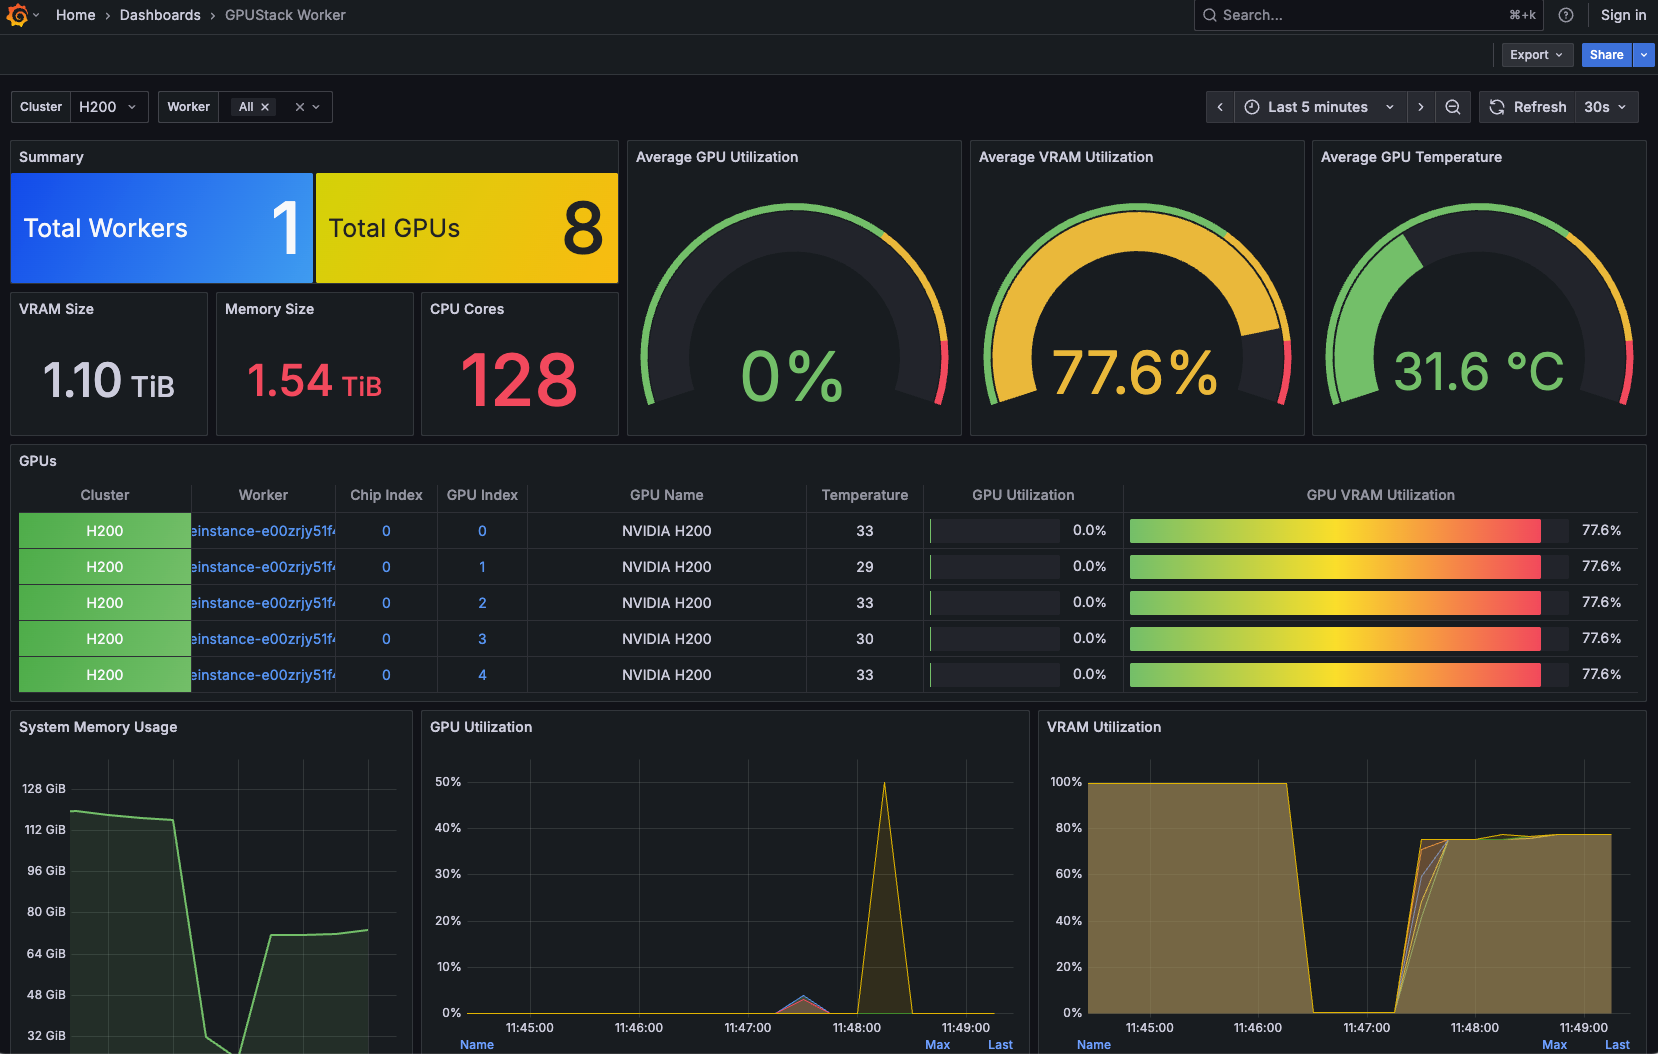
Task: Sort table by Temperature column header
Action: 864,495
